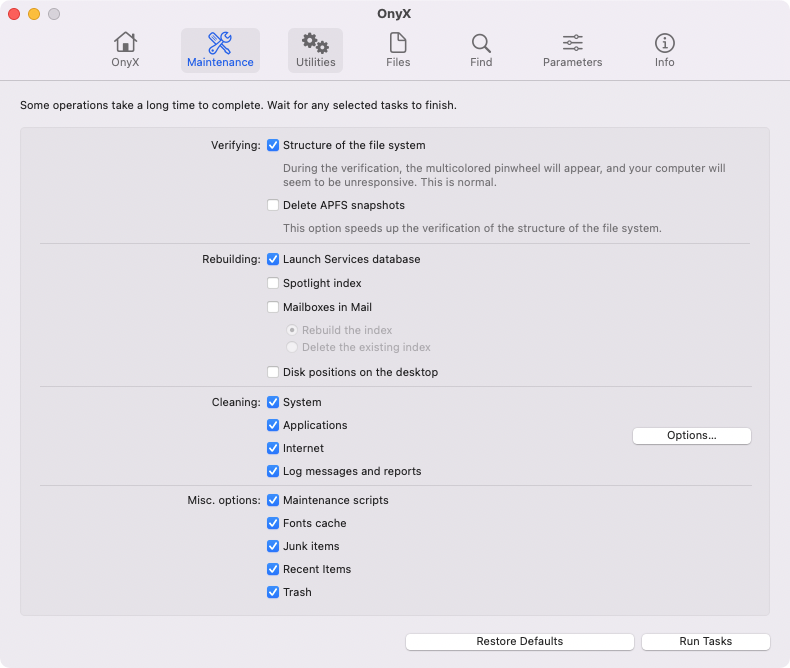This screenshot has width=790, height=668.
Task: Close the OnyX window
Action: pyautogui.click(x=14, y=14)
